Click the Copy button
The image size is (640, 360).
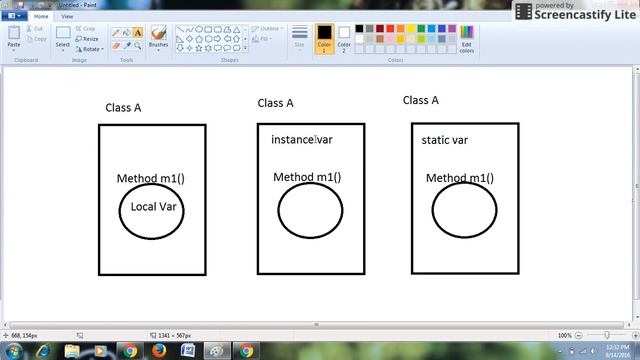(36, 39)
